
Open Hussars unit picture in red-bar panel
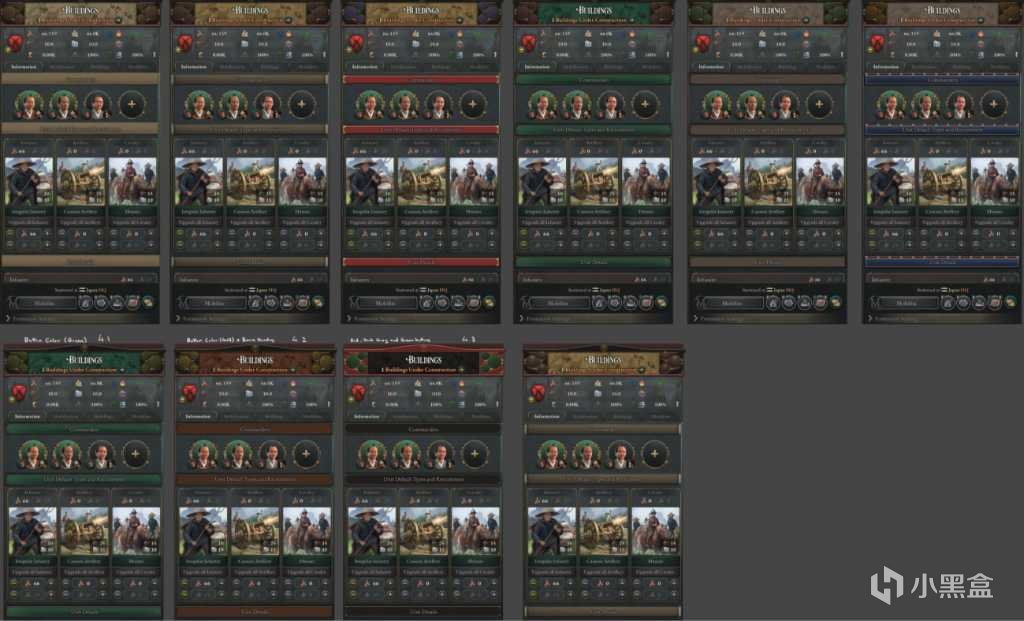coord(473,182)
